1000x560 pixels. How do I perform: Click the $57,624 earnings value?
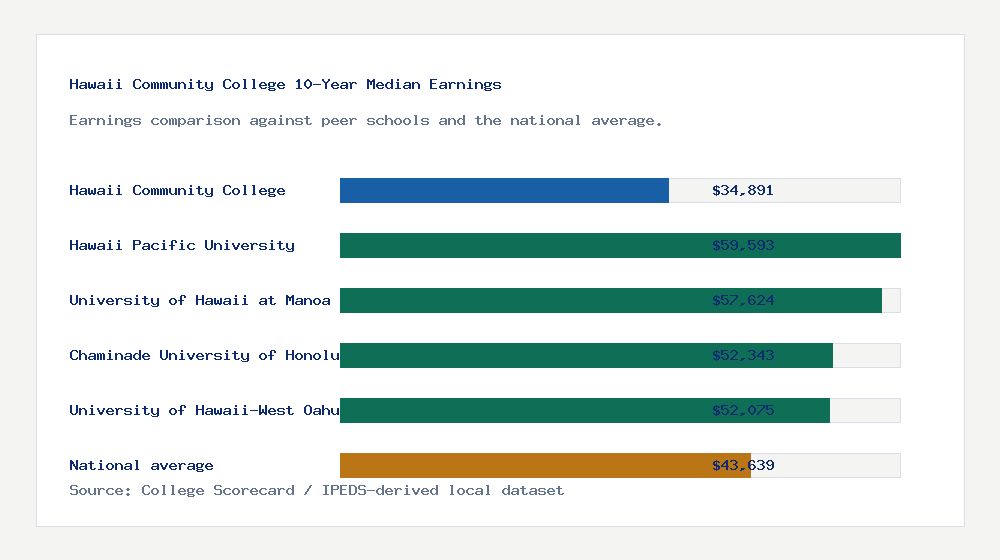(743, 300)
